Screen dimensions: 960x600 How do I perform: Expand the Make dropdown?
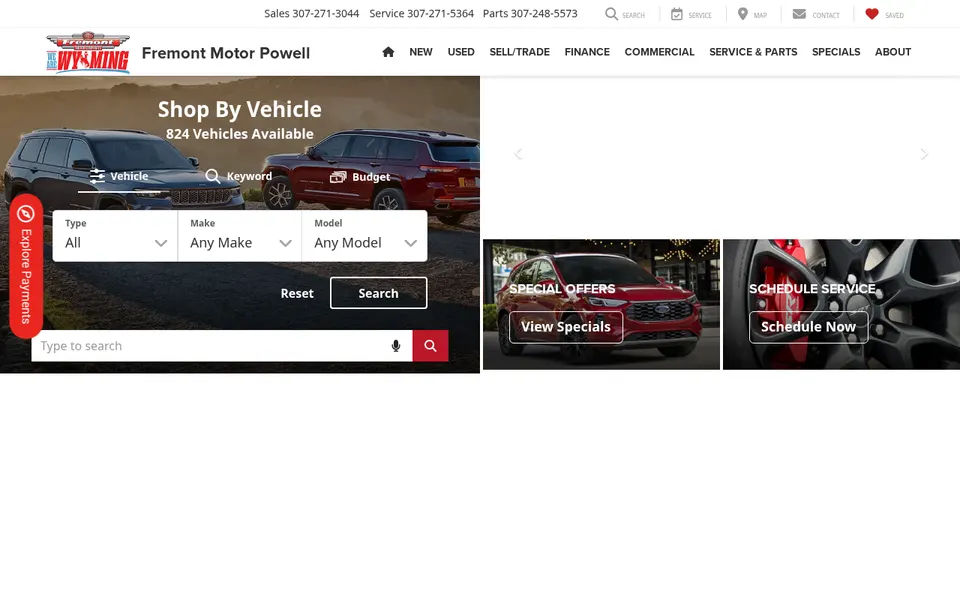pos(239,236)
